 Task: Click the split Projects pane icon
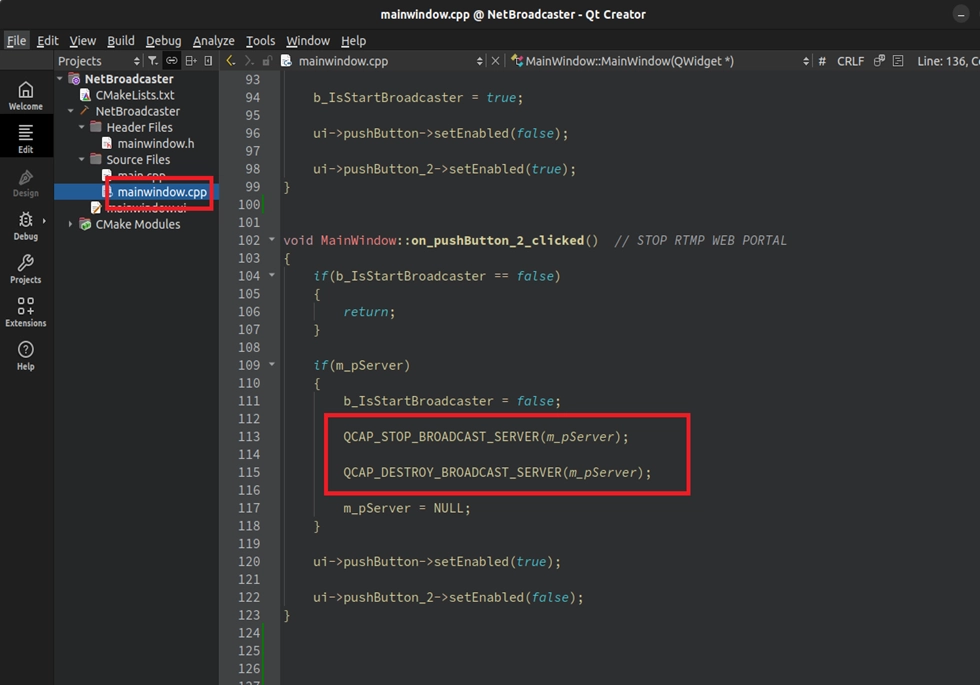point(191,61)
